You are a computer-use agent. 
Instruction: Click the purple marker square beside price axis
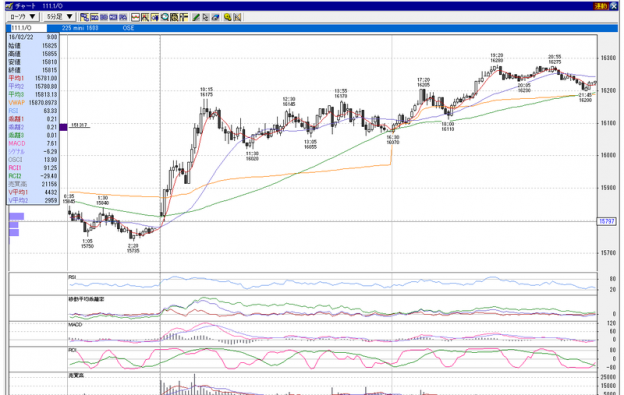coord(63,127)
